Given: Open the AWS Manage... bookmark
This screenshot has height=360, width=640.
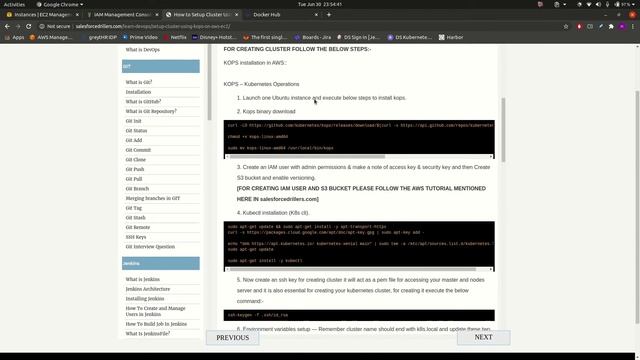Looking at the screenshot, I should pos(51,37).
